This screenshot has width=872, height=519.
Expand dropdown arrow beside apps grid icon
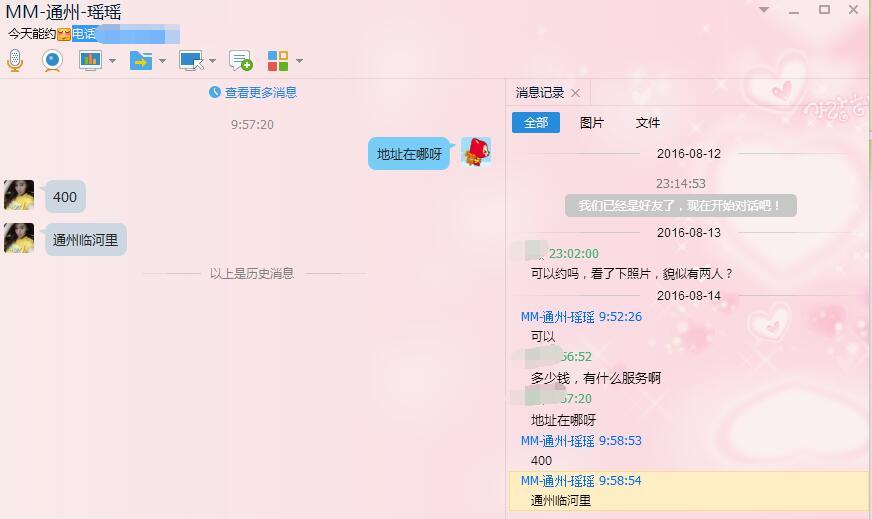point(299,61)
